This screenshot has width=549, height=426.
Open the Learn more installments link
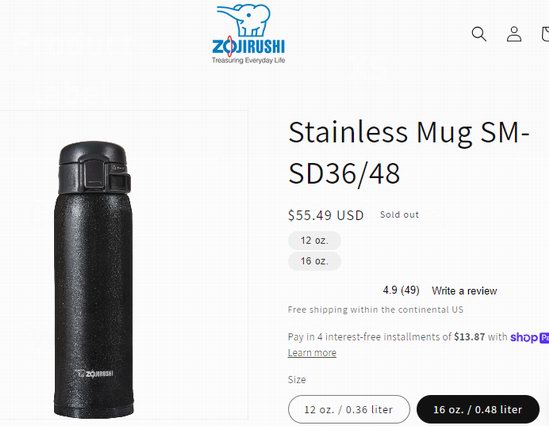point(312,352)
